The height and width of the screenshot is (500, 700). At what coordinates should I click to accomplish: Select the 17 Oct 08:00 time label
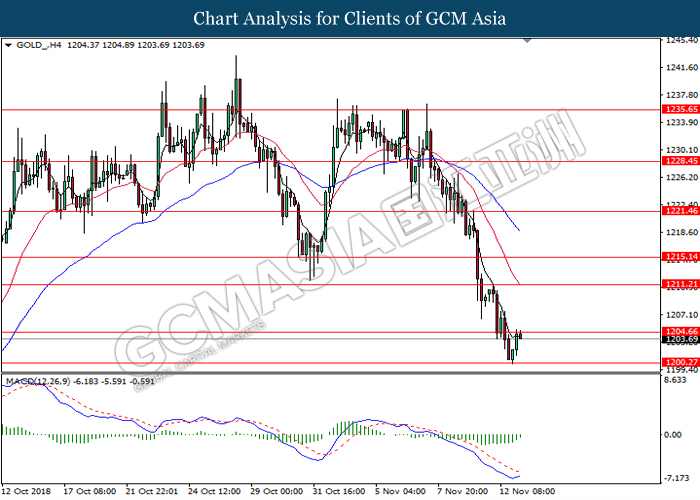[x=90, y=491]
